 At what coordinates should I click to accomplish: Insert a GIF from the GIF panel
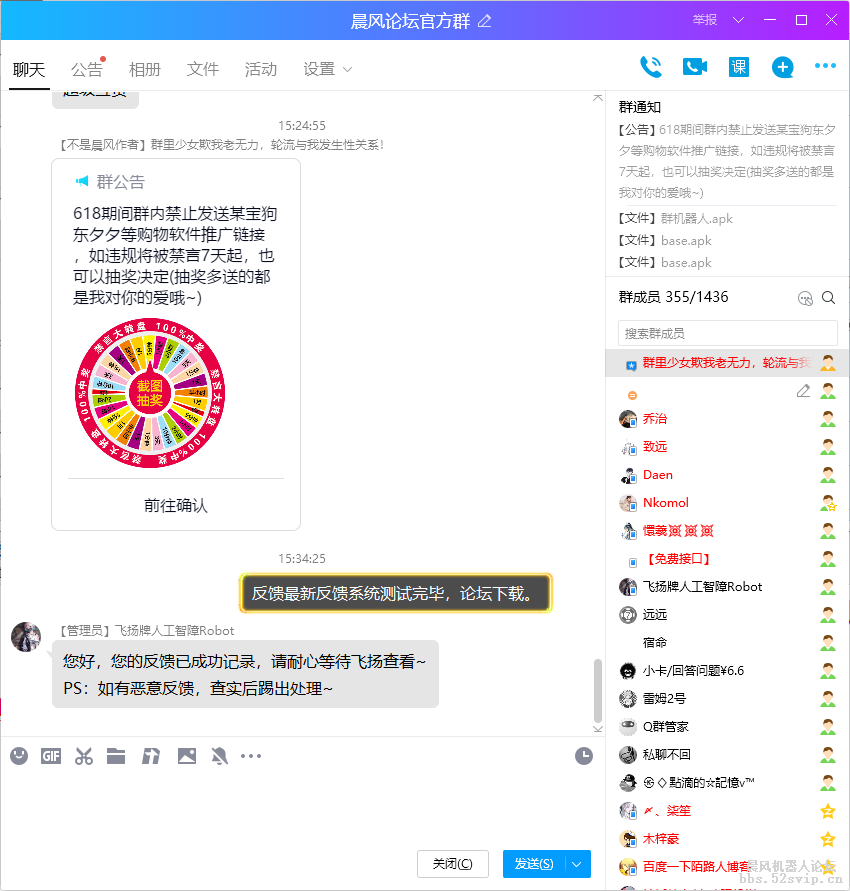click(51, 755)
